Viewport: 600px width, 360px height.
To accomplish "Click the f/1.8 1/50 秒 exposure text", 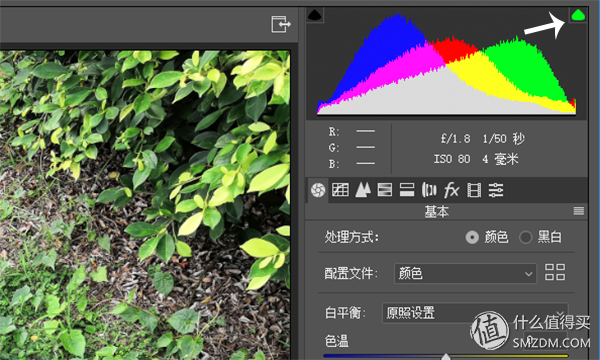I will (482, 138).
